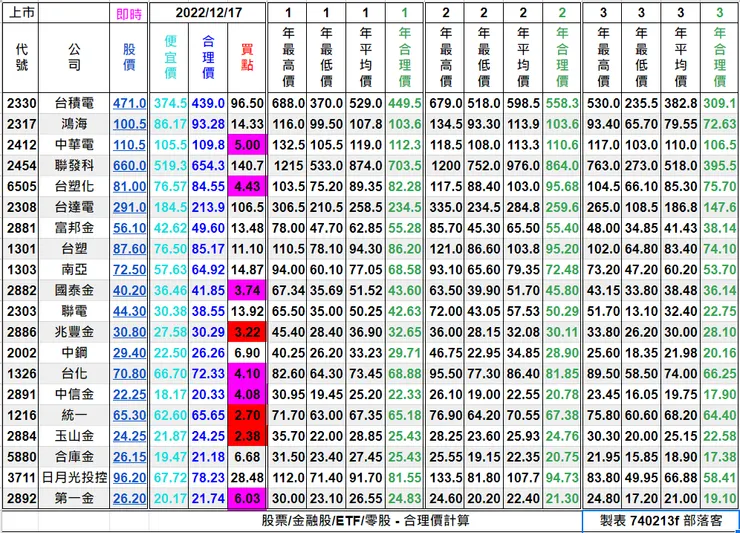Viewport: 740px width, 533px height.
Task: Click the 654.3 fair price for 聯發科
Action: (x=208, y=166)
